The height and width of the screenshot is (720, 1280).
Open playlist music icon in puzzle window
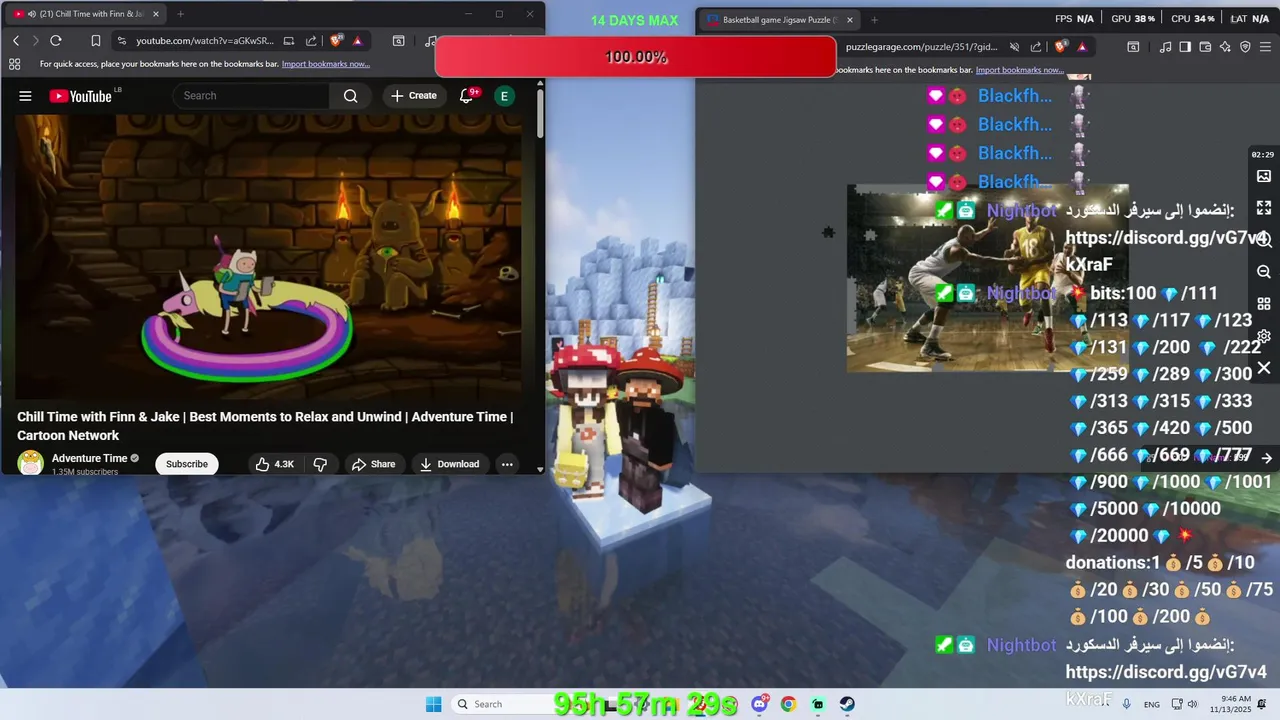click(1165, 47)
